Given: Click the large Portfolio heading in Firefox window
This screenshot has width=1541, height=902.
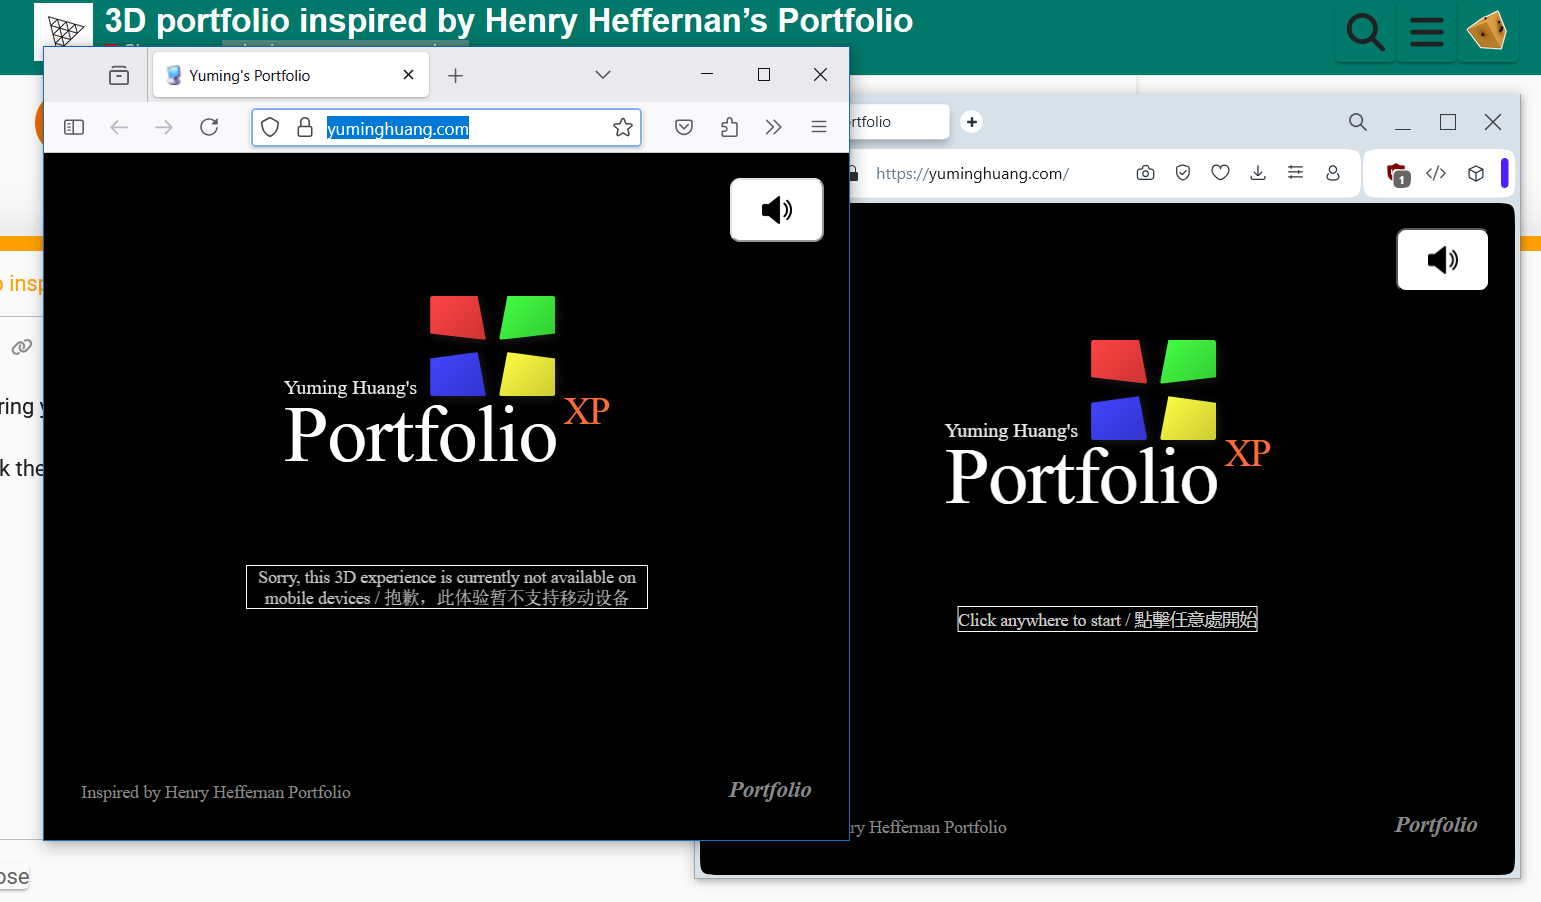Looking at the screenshot, I should click(x=420, y=435).
